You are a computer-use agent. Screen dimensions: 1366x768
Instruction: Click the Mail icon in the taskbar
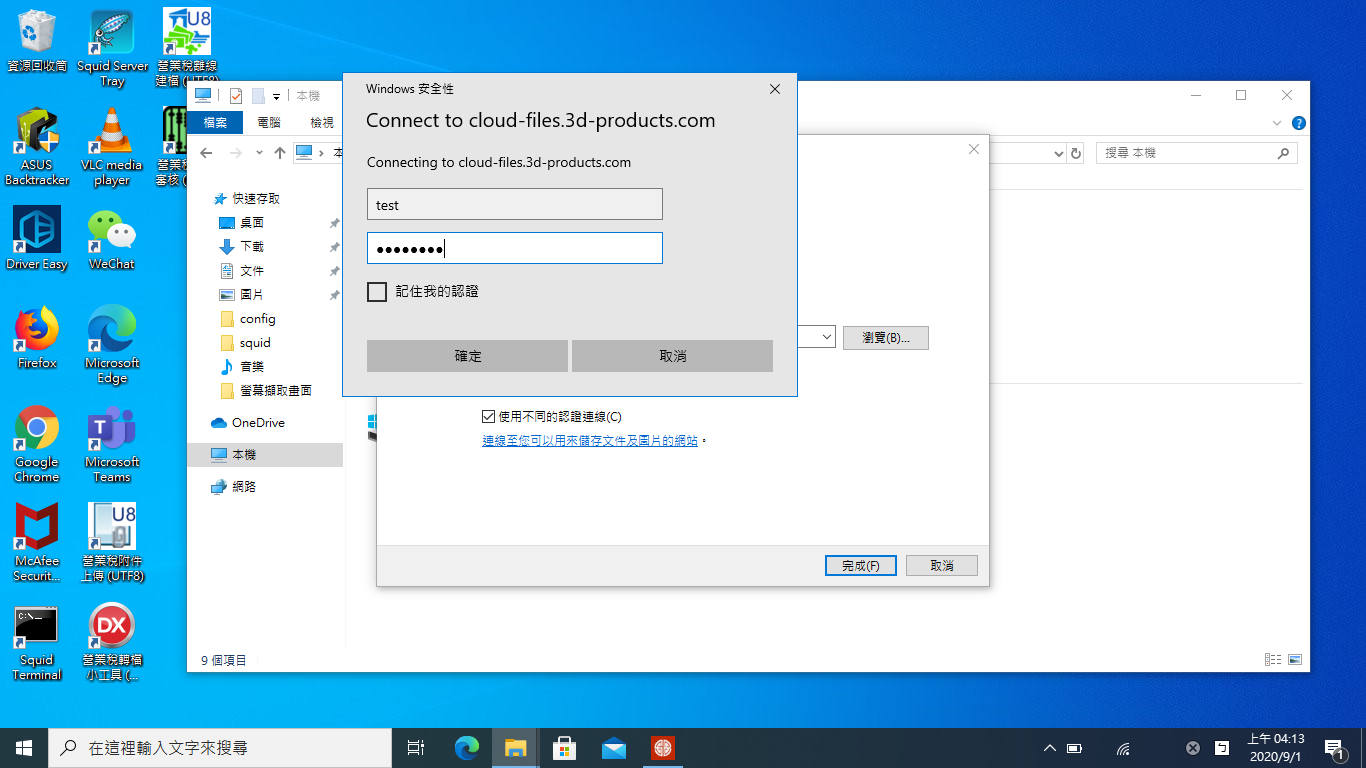click(x=613, y=748)
